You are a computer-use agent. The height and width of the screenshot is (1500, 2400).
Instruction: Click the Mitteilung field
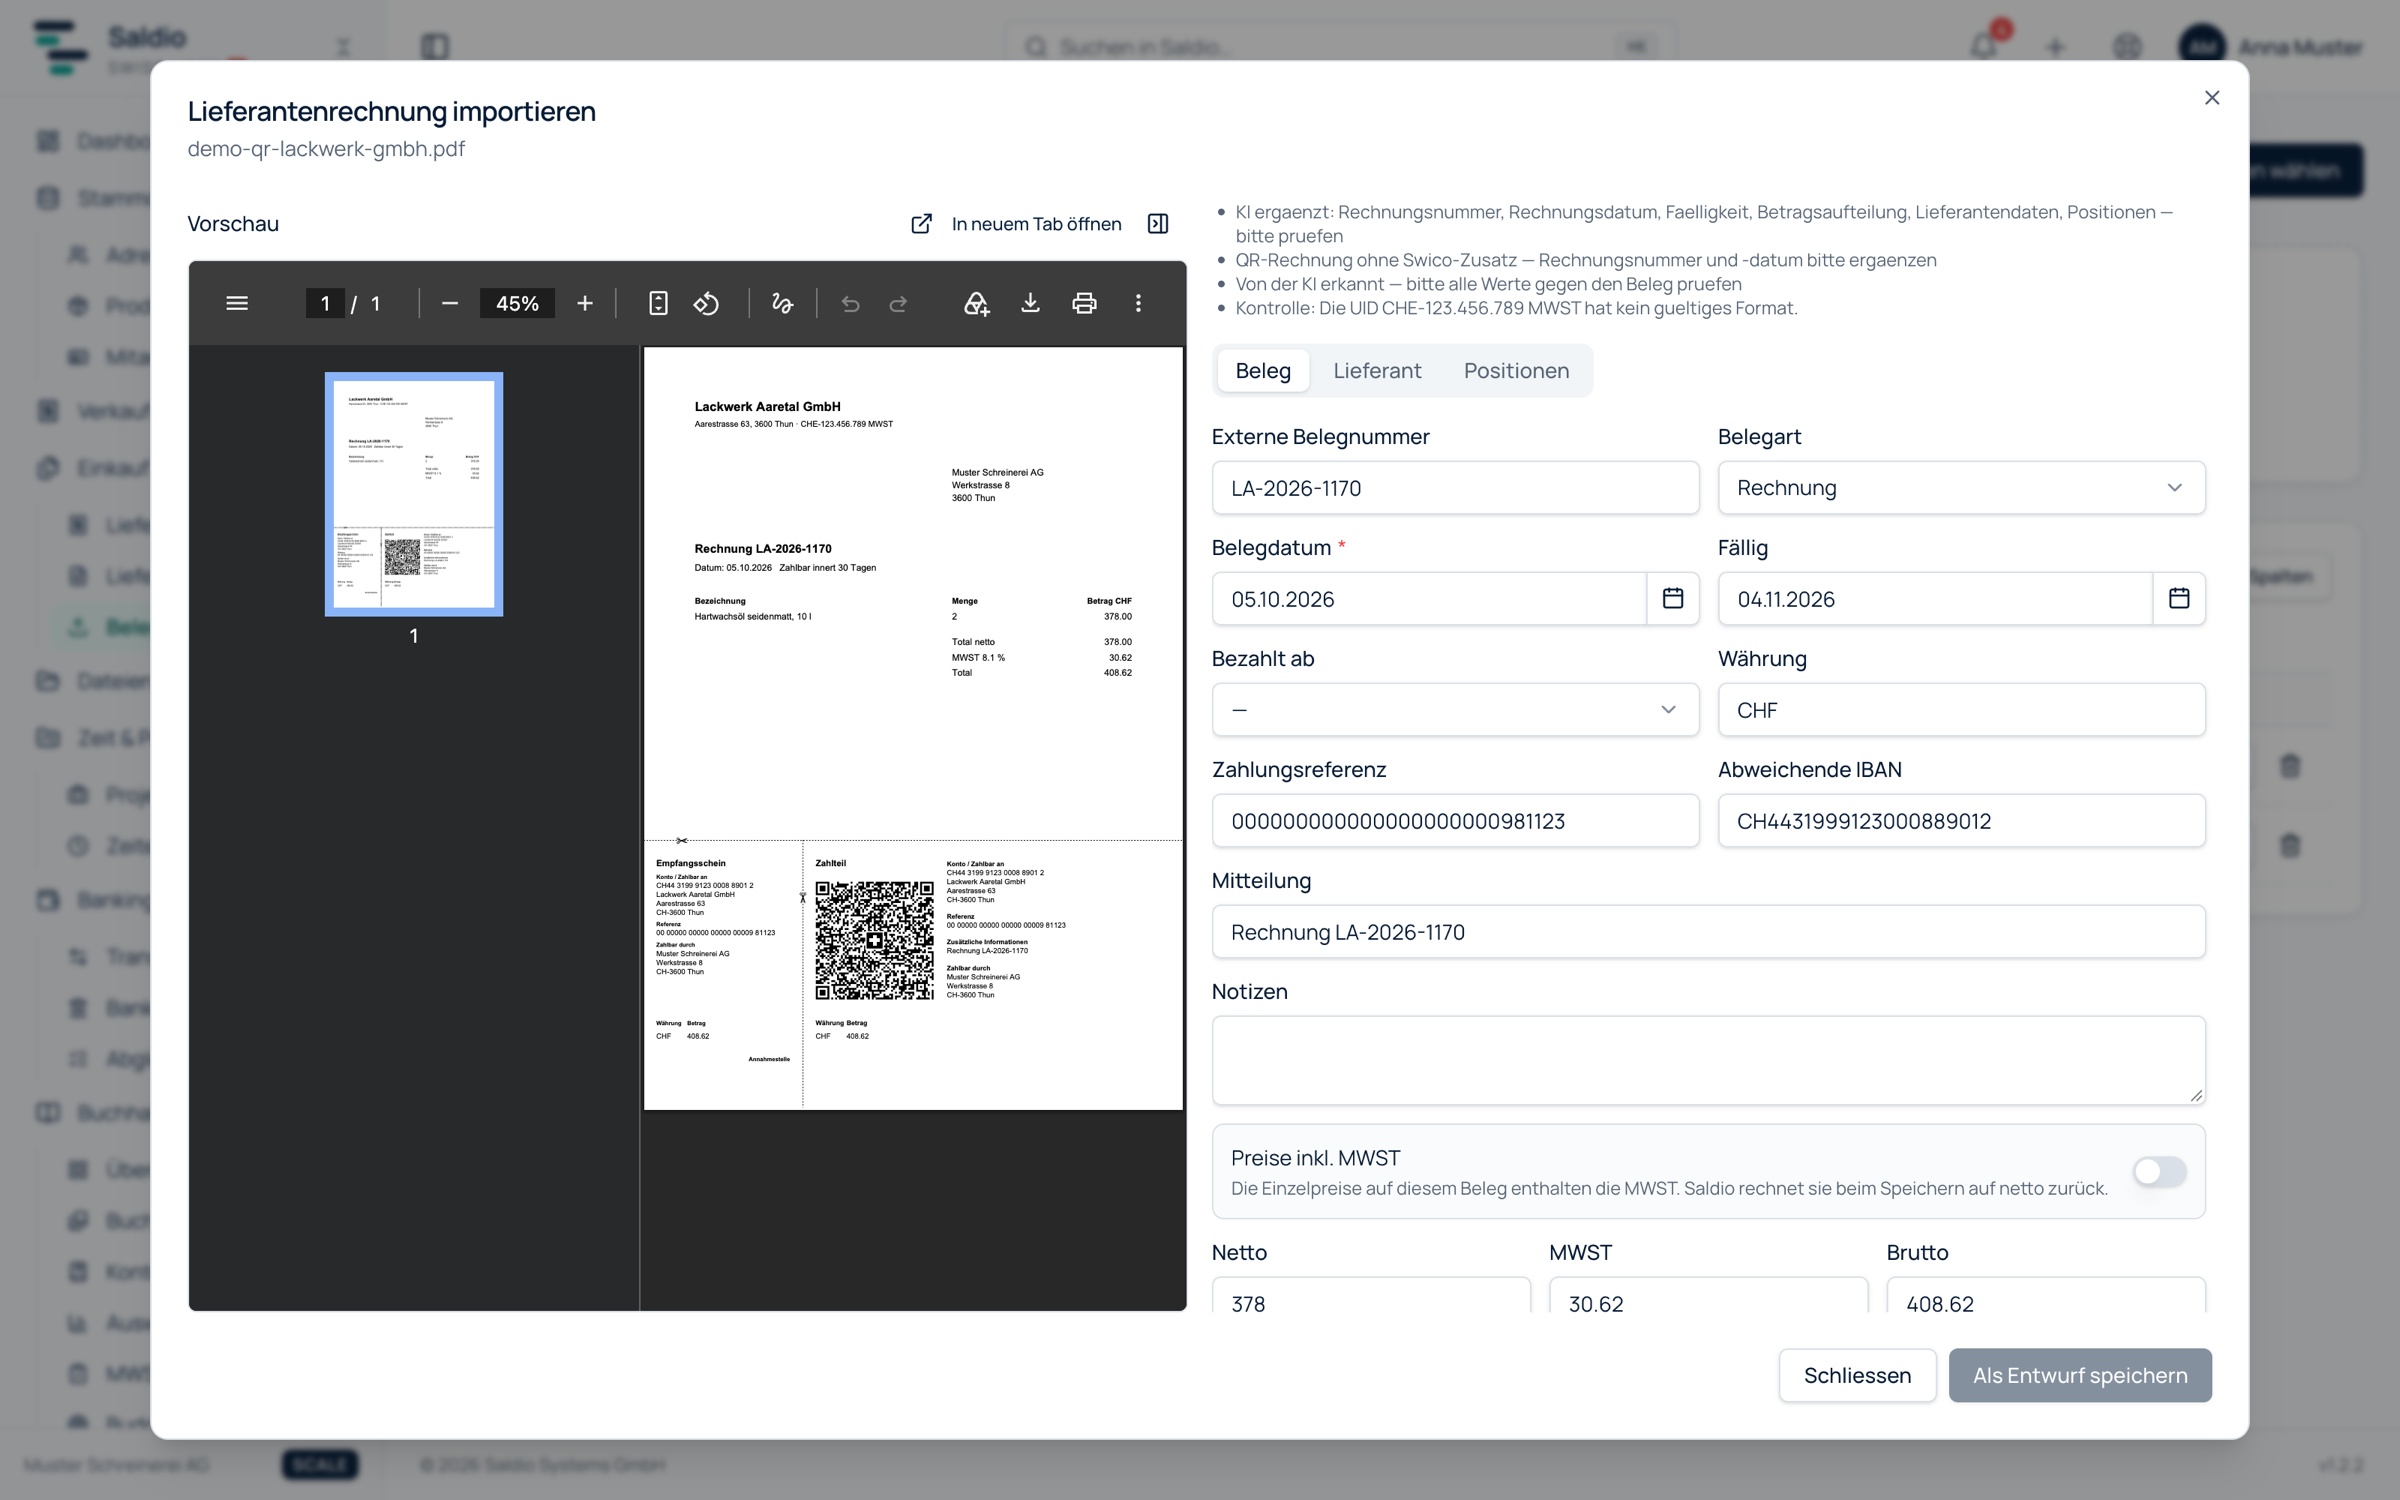[1708, 932]
